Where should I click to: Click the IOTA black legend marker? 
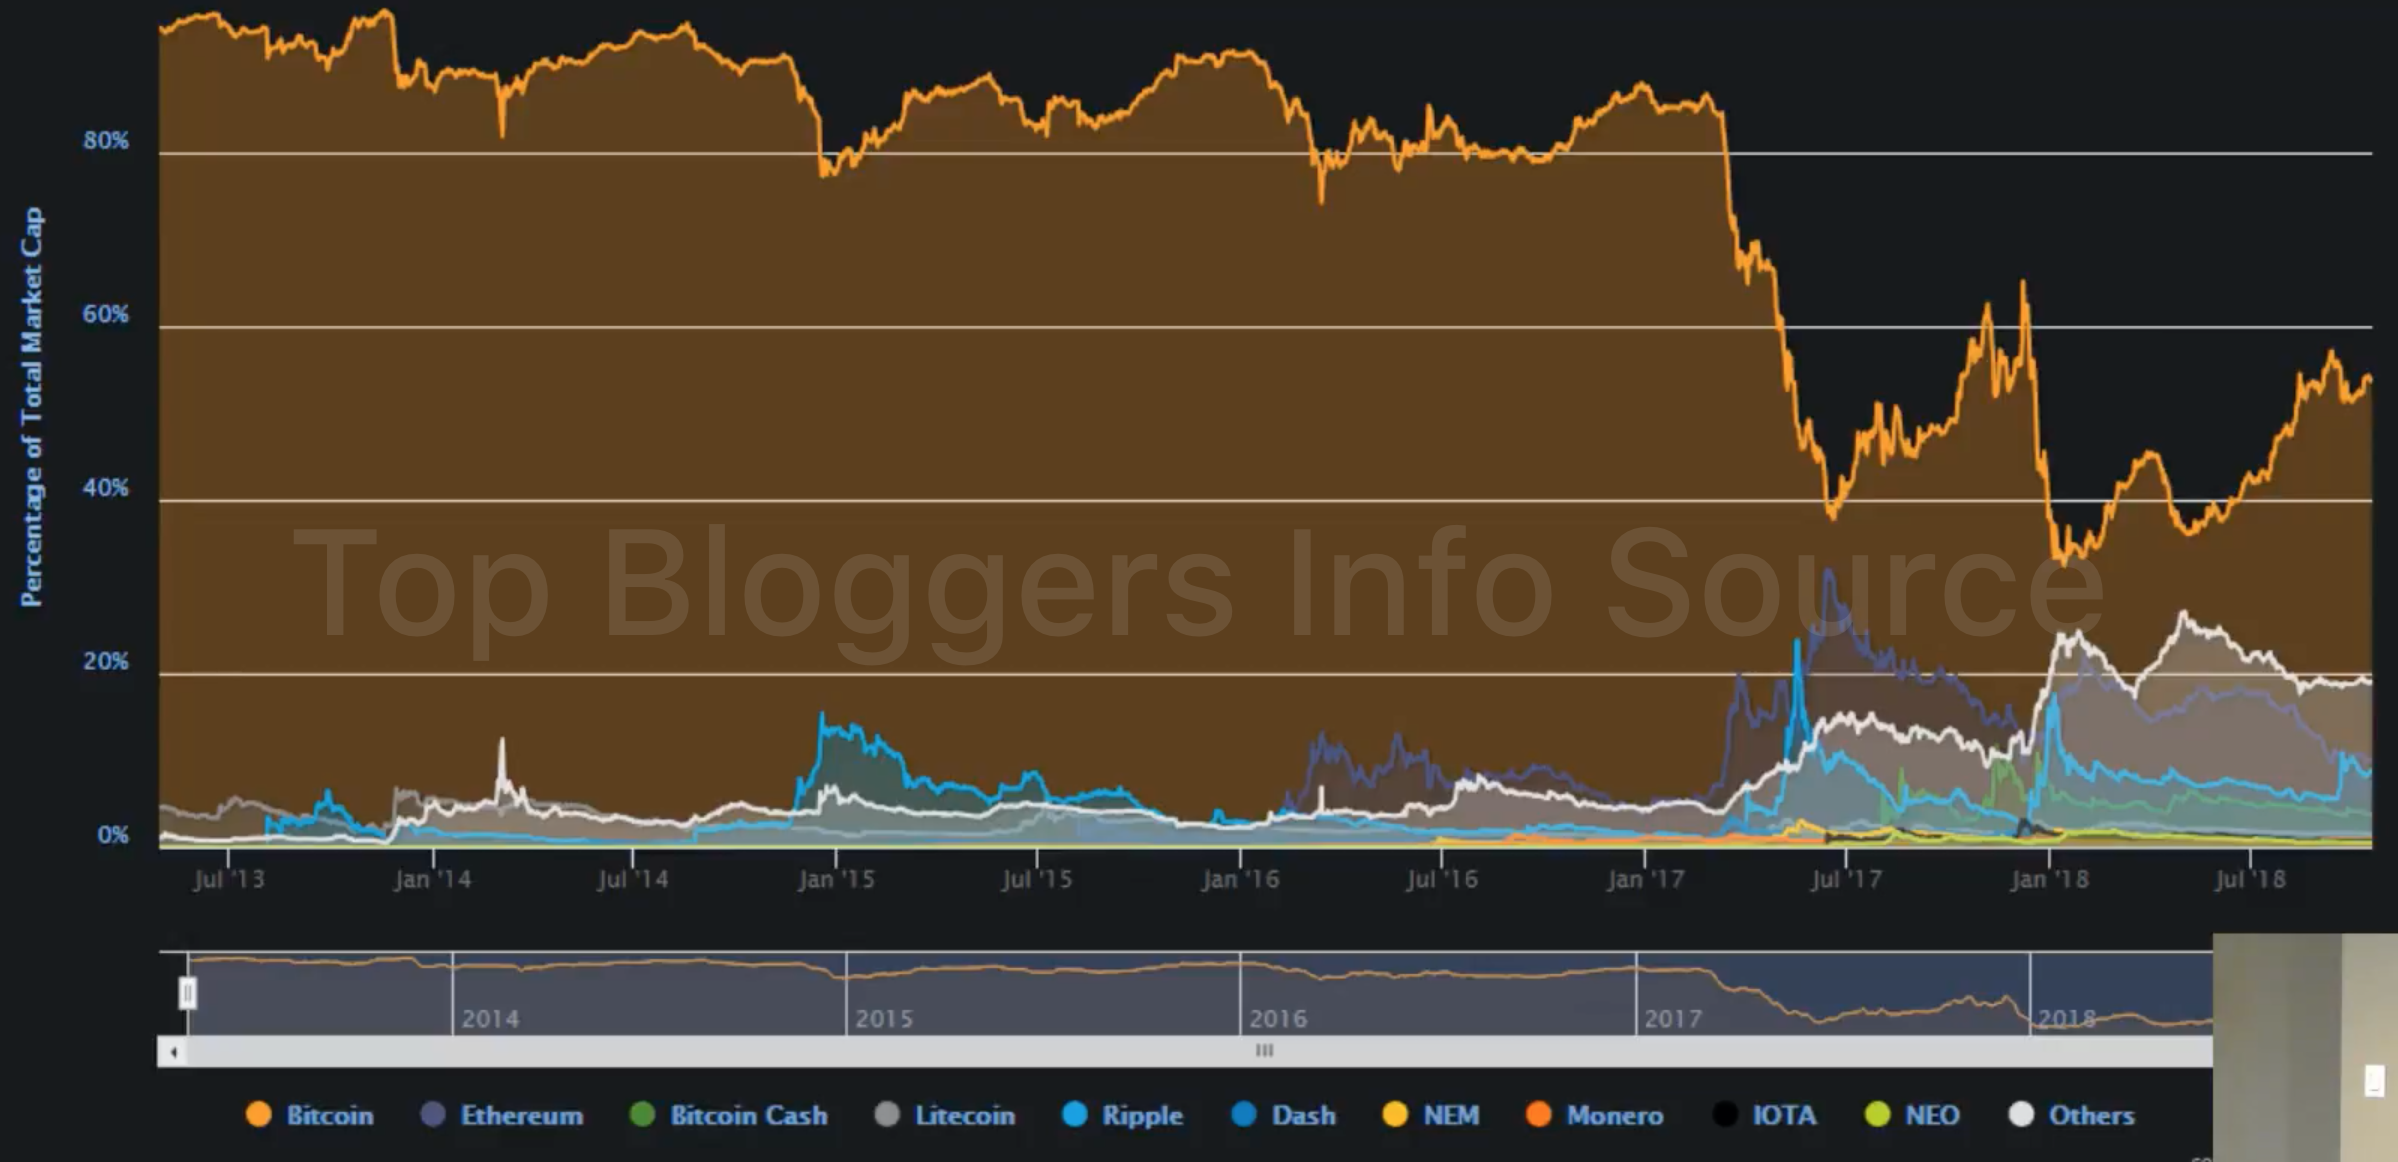[1725, 1115]
